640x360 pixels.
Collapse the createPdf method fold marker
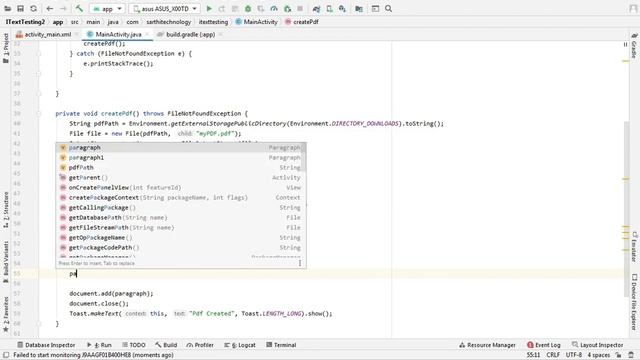point(39,114)
